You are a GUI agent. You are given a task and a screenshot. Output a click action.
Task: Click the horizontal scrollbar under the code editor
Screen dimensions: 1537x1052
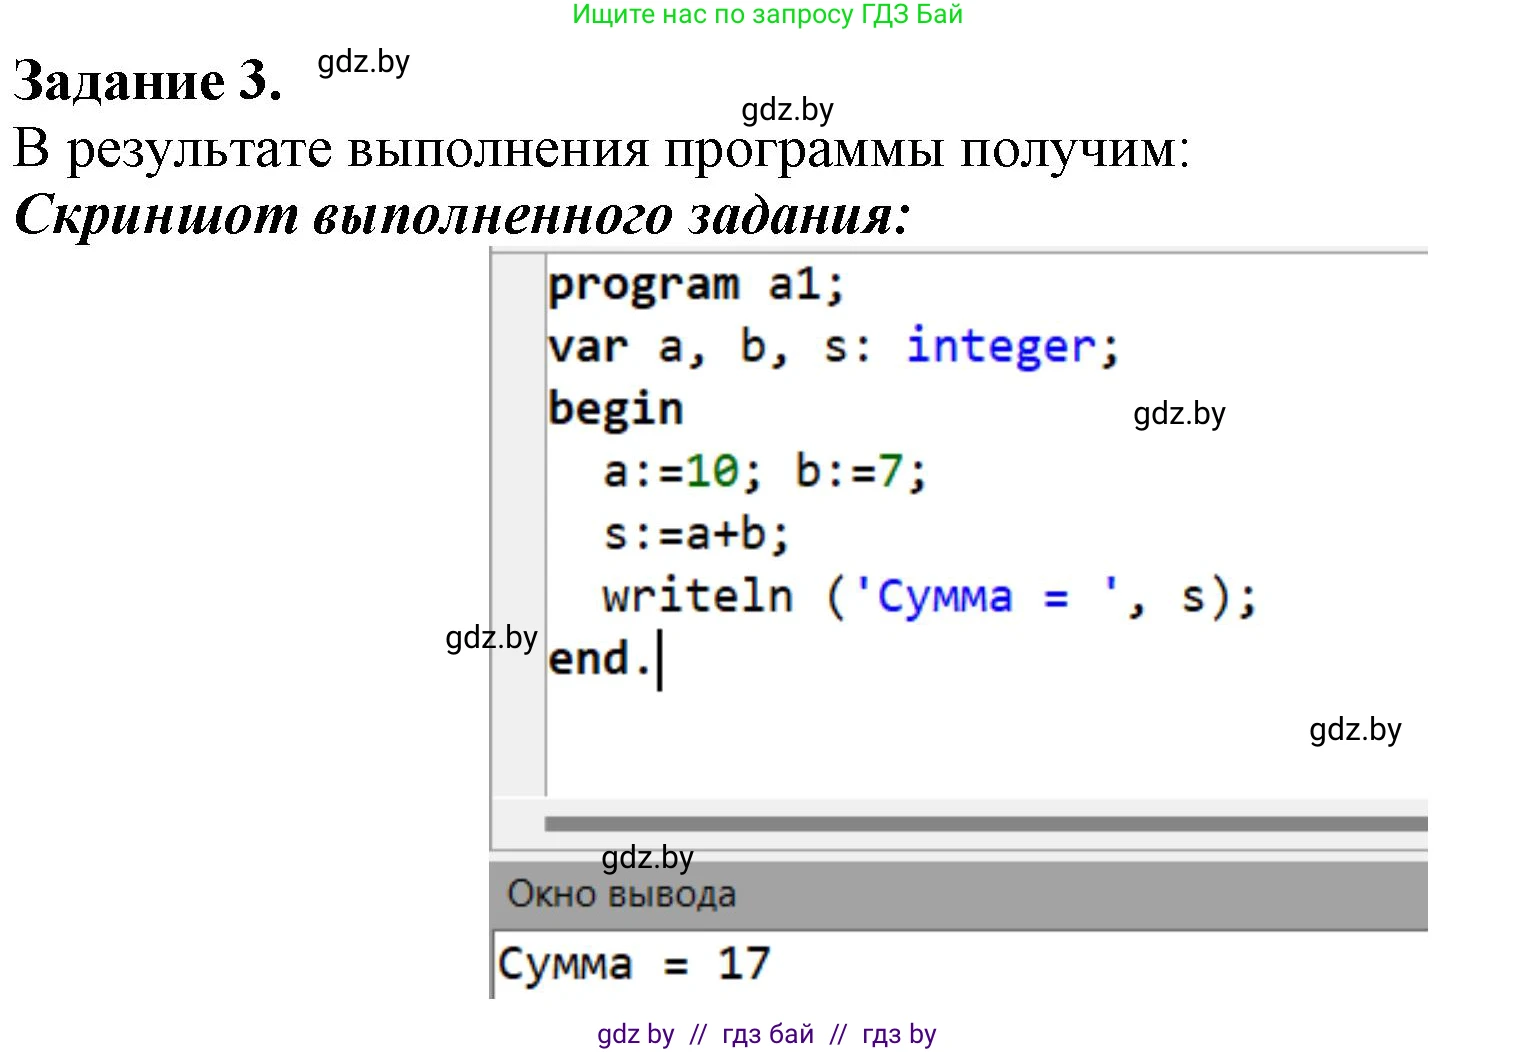[x=985, y=824]
